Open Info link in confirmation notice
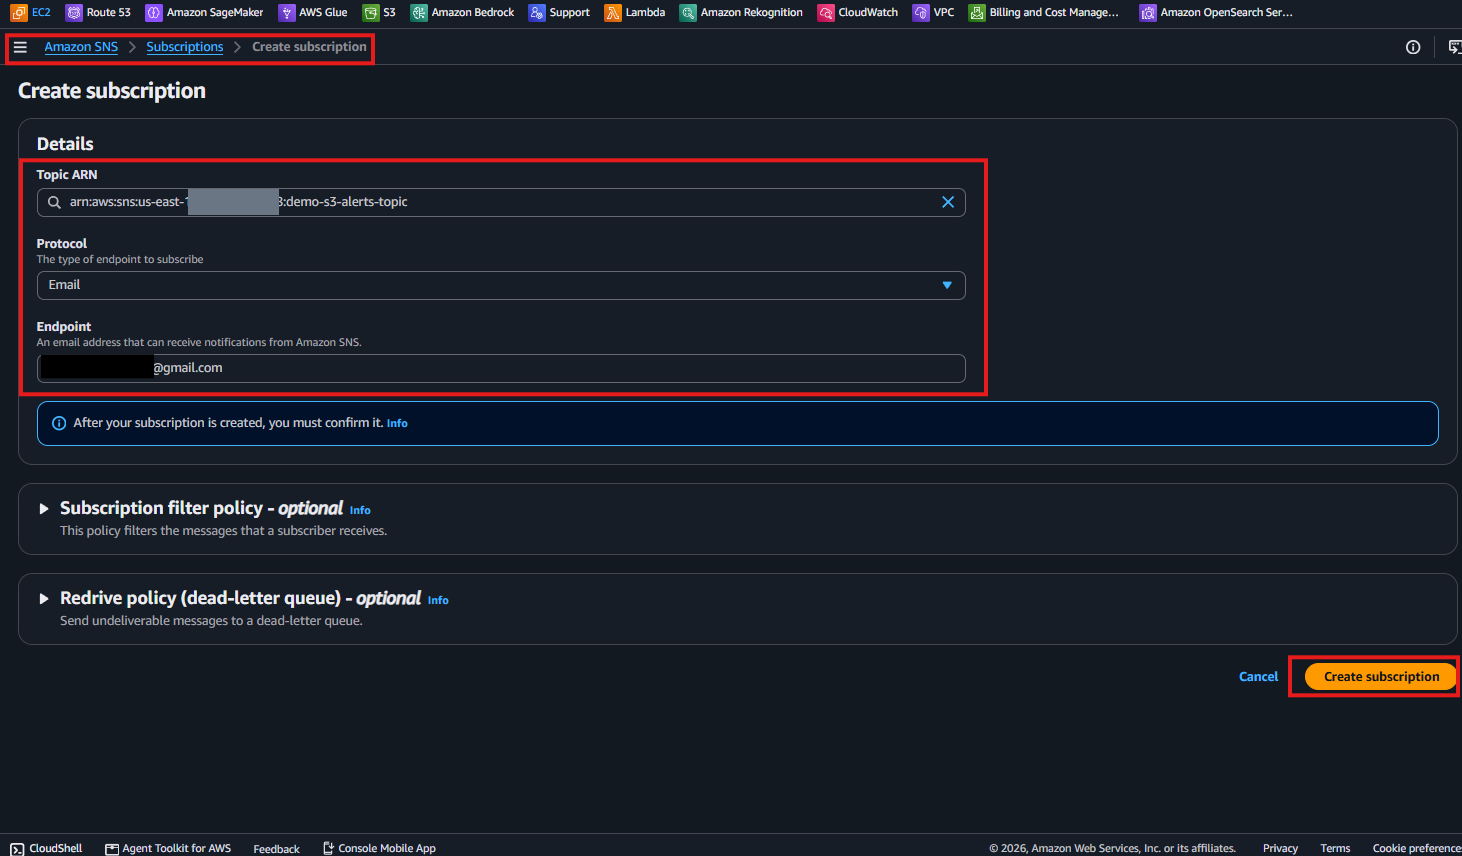This screenshot has width=1462, height=856. [397, 423]
